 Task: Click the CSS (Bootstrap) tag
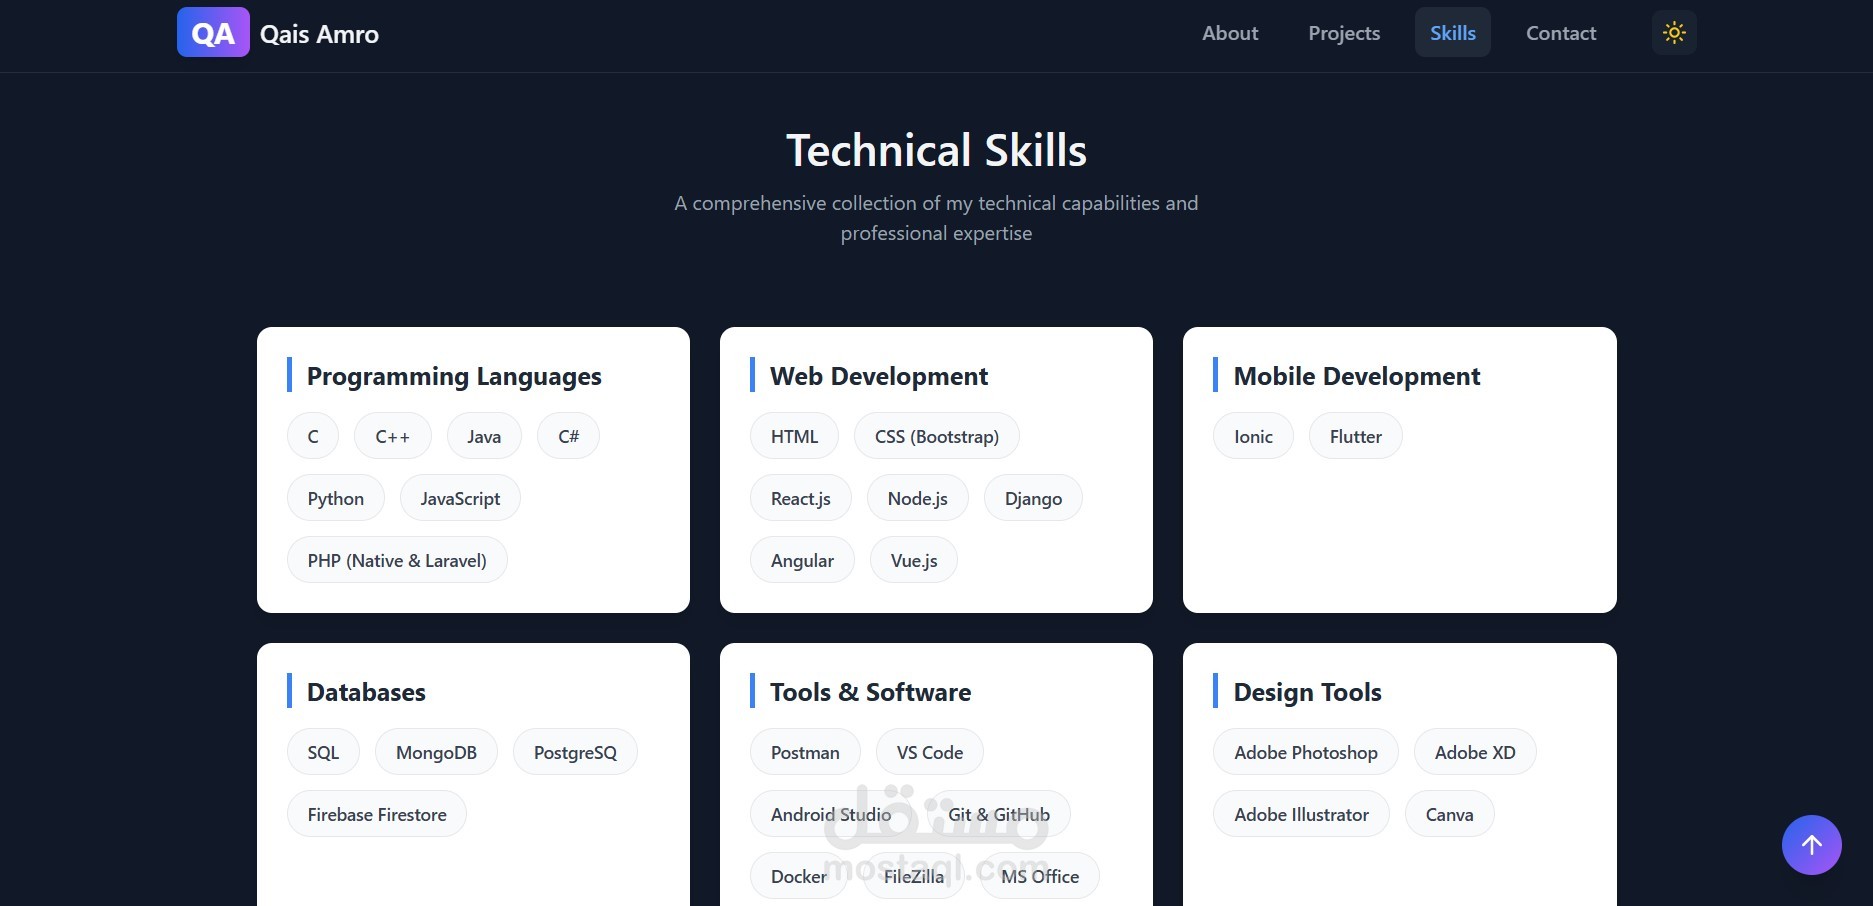pyautogui.click(x=937, y=436)
